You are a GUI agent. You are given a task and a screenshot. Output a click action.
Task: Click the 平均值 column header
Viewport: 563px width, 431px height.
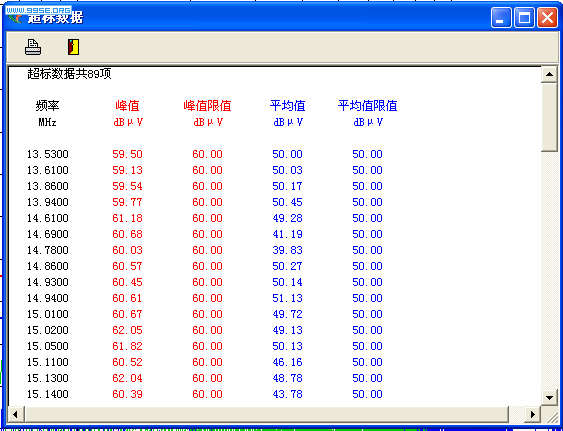(287, 106)
